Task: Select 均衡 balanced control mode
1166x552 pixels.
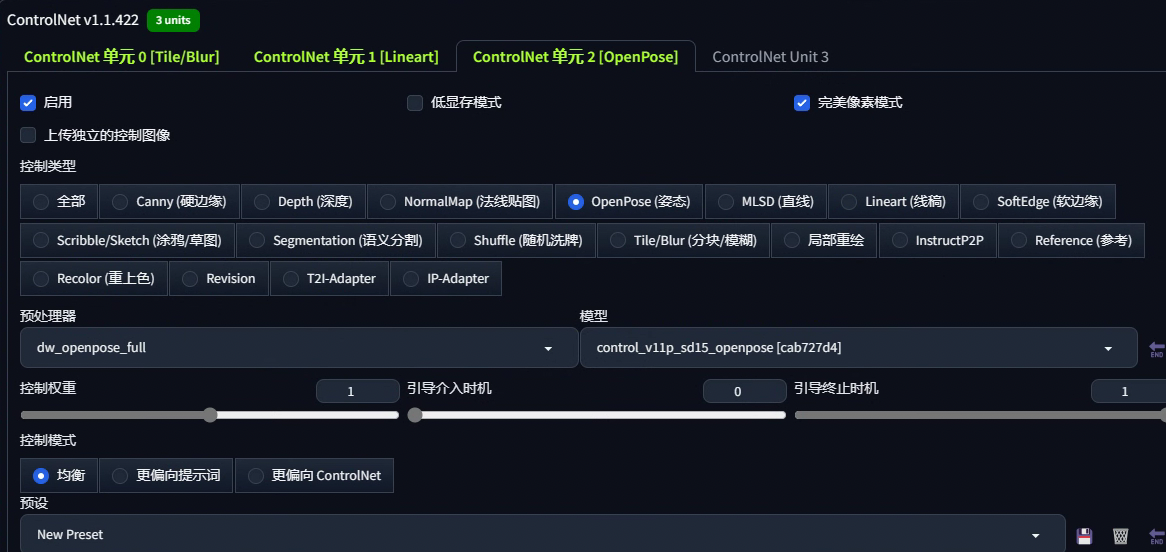Action: (x=59, y=475)
